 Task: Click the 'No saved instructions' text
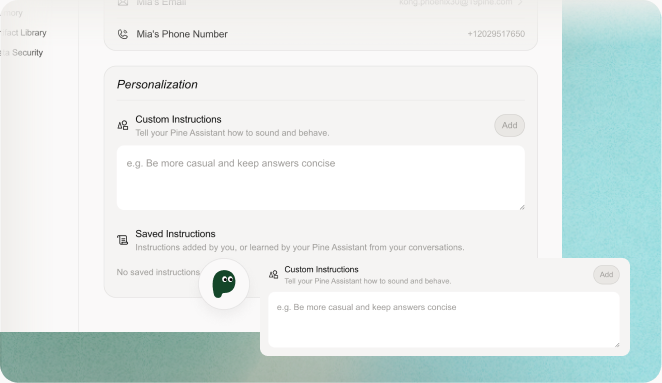158,272
